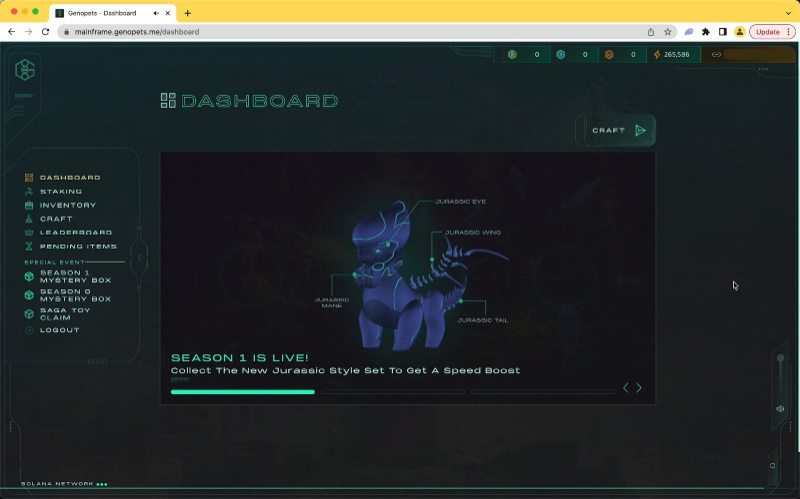
Task: Open a new browser tab
Action: click(188, 13)
